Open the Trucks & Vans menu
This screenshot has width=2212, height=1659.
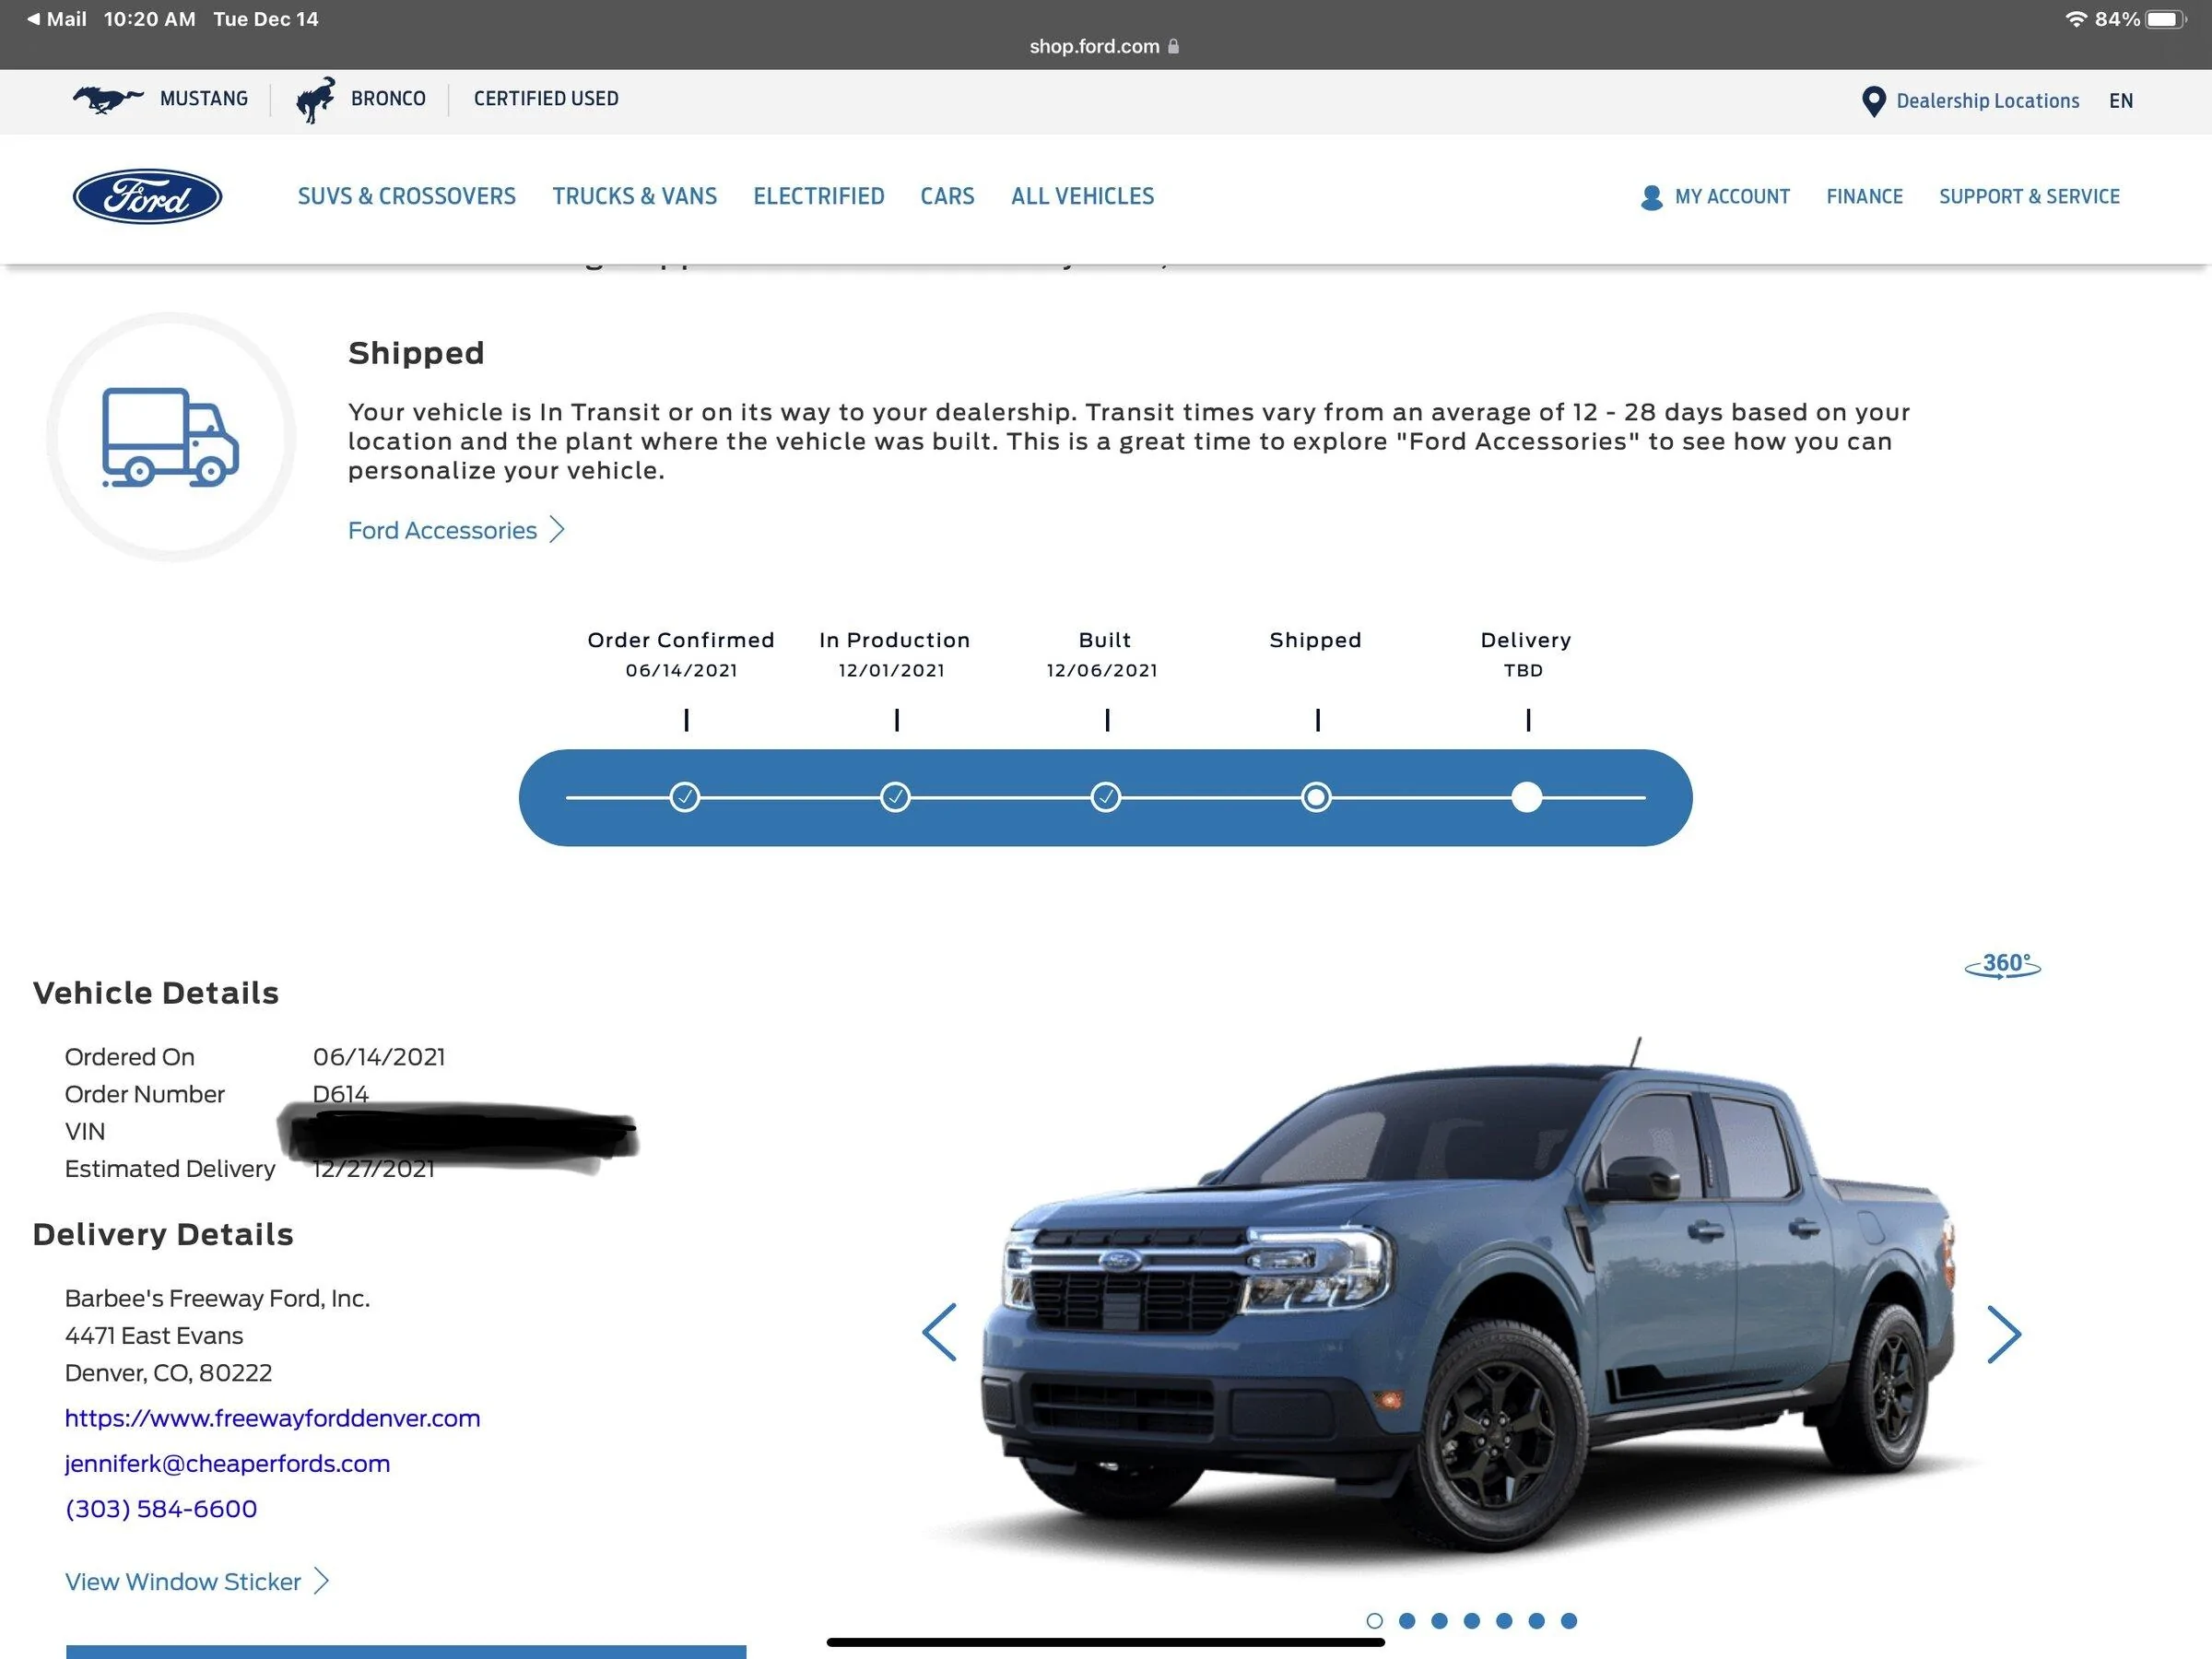[x=635, y=196]
